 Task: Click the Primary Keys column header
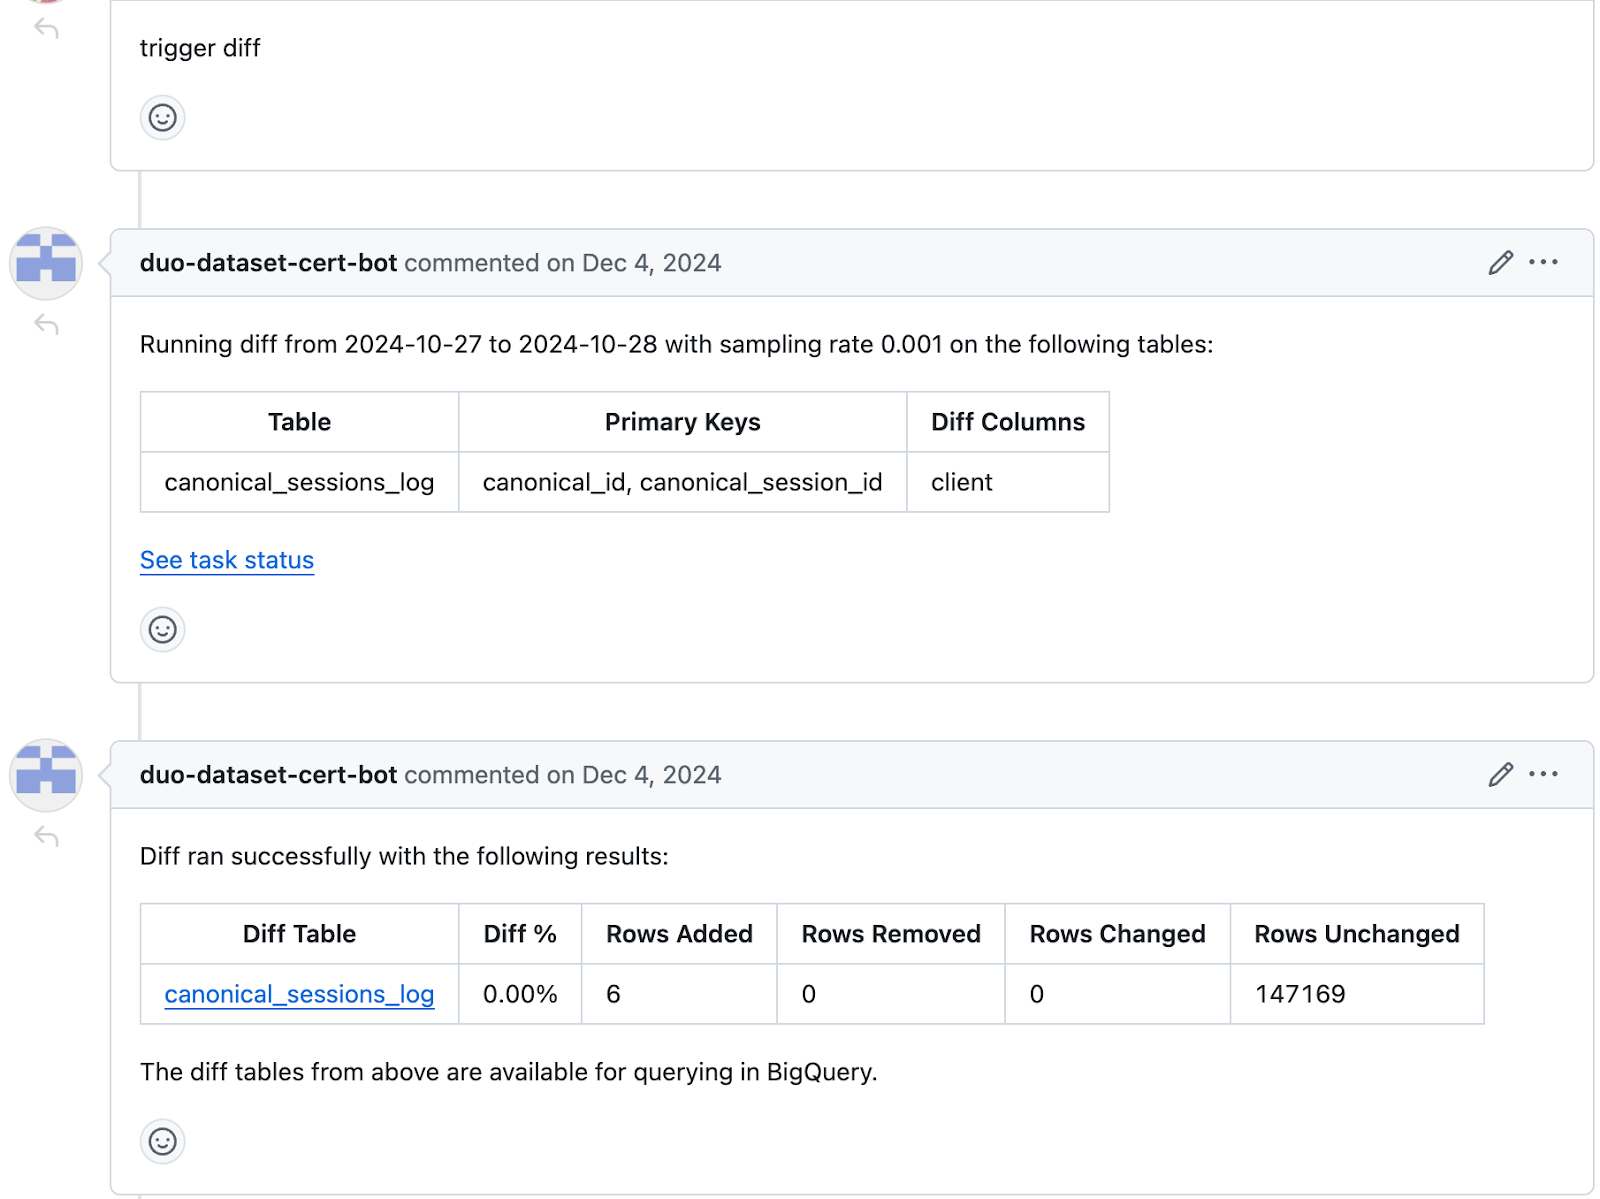click(682, 422)
